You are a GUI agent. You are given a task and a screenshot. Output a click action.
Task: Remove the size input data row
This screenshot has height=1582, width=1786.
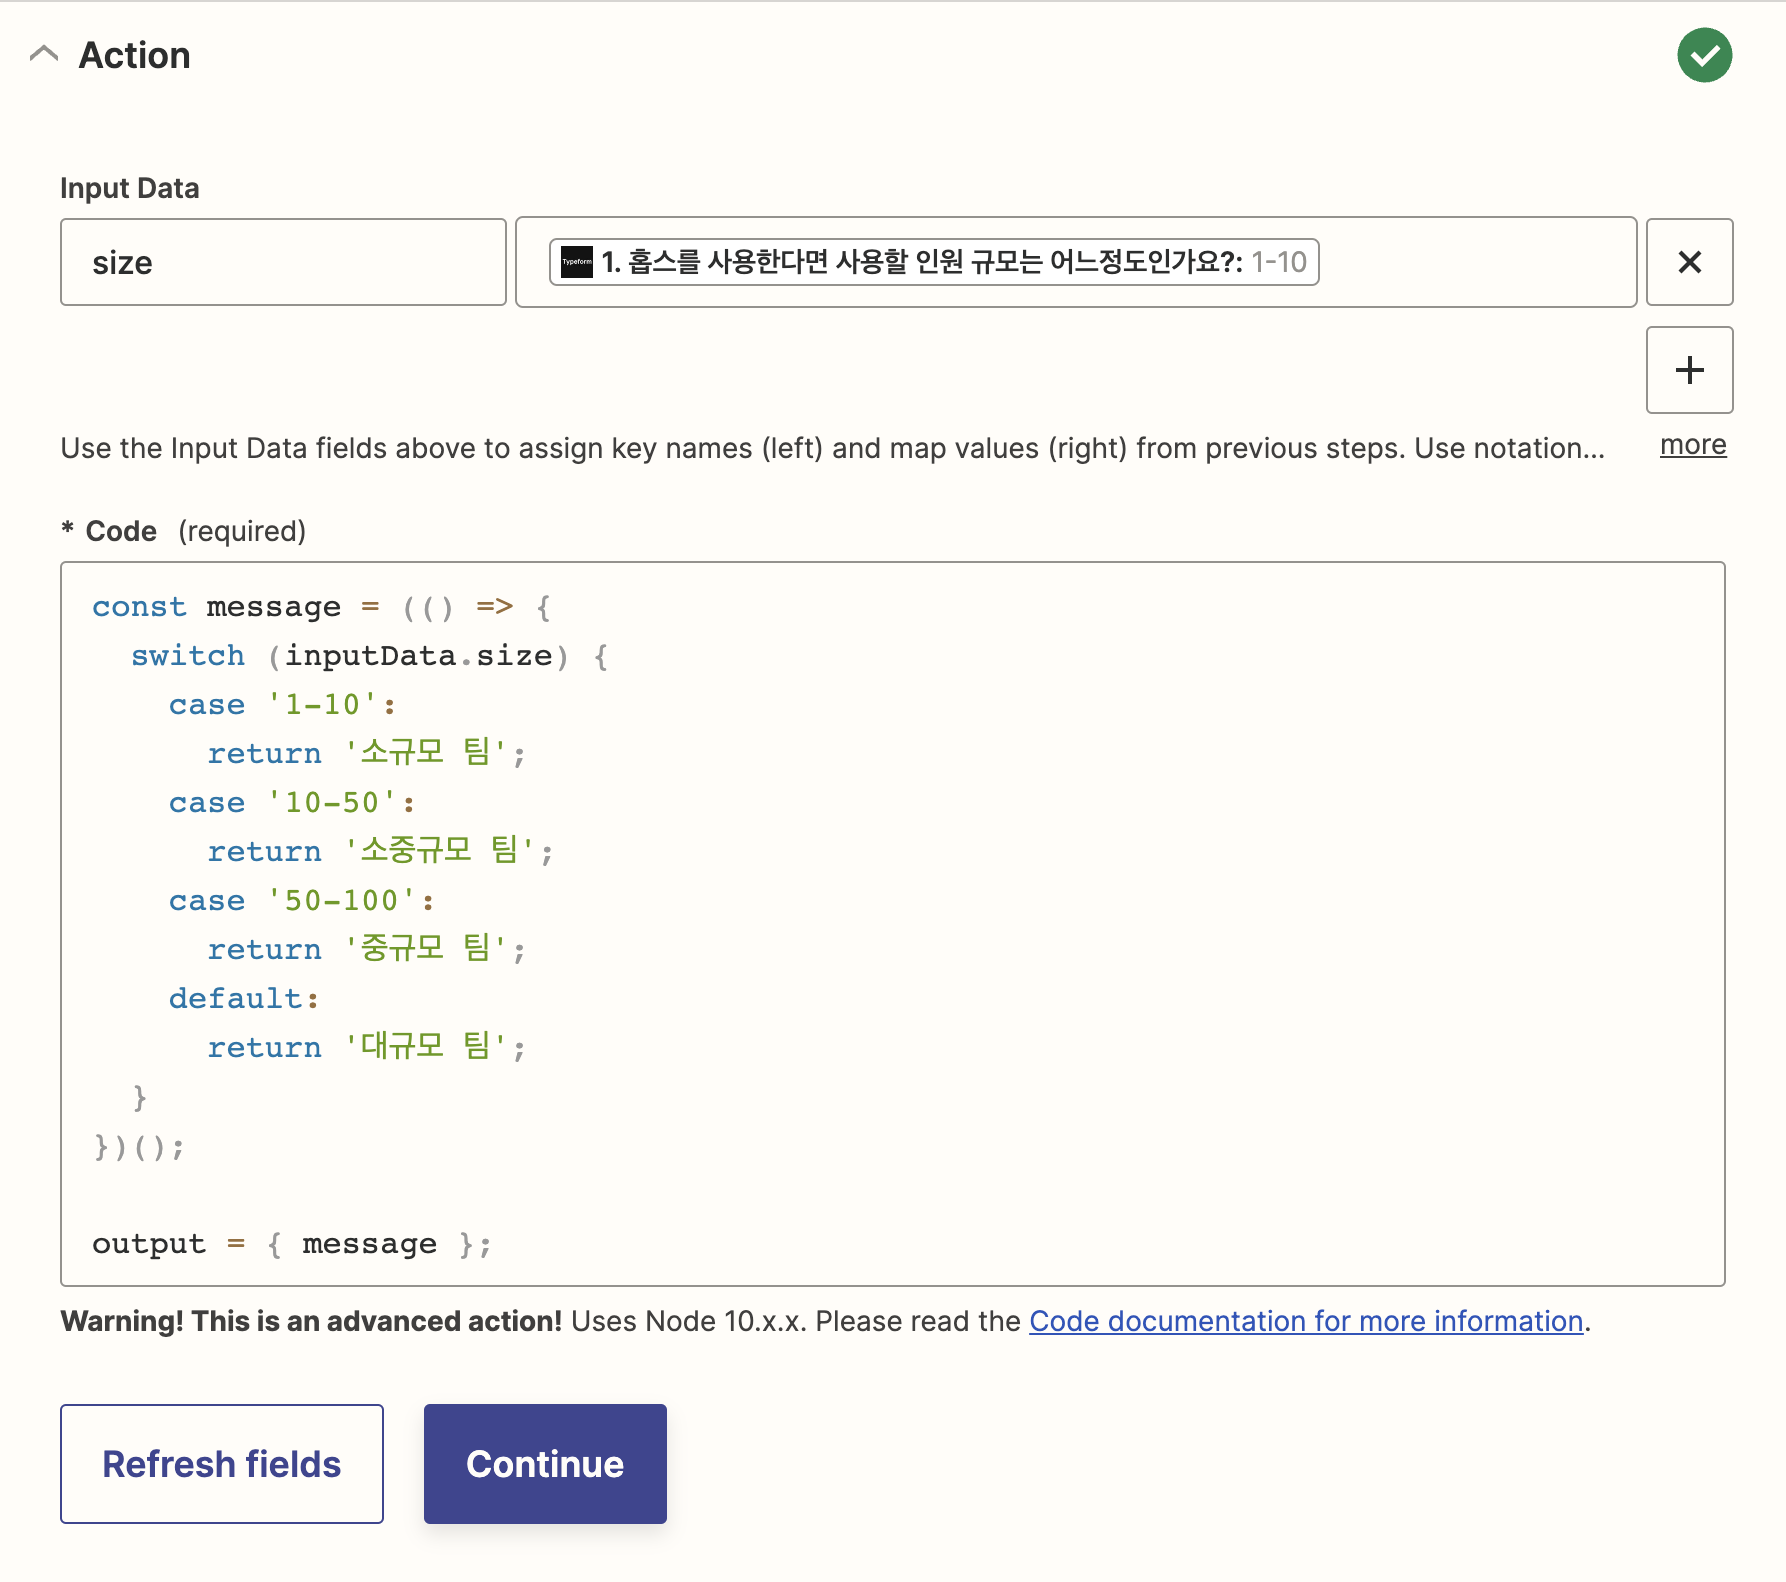[1689, 262]
